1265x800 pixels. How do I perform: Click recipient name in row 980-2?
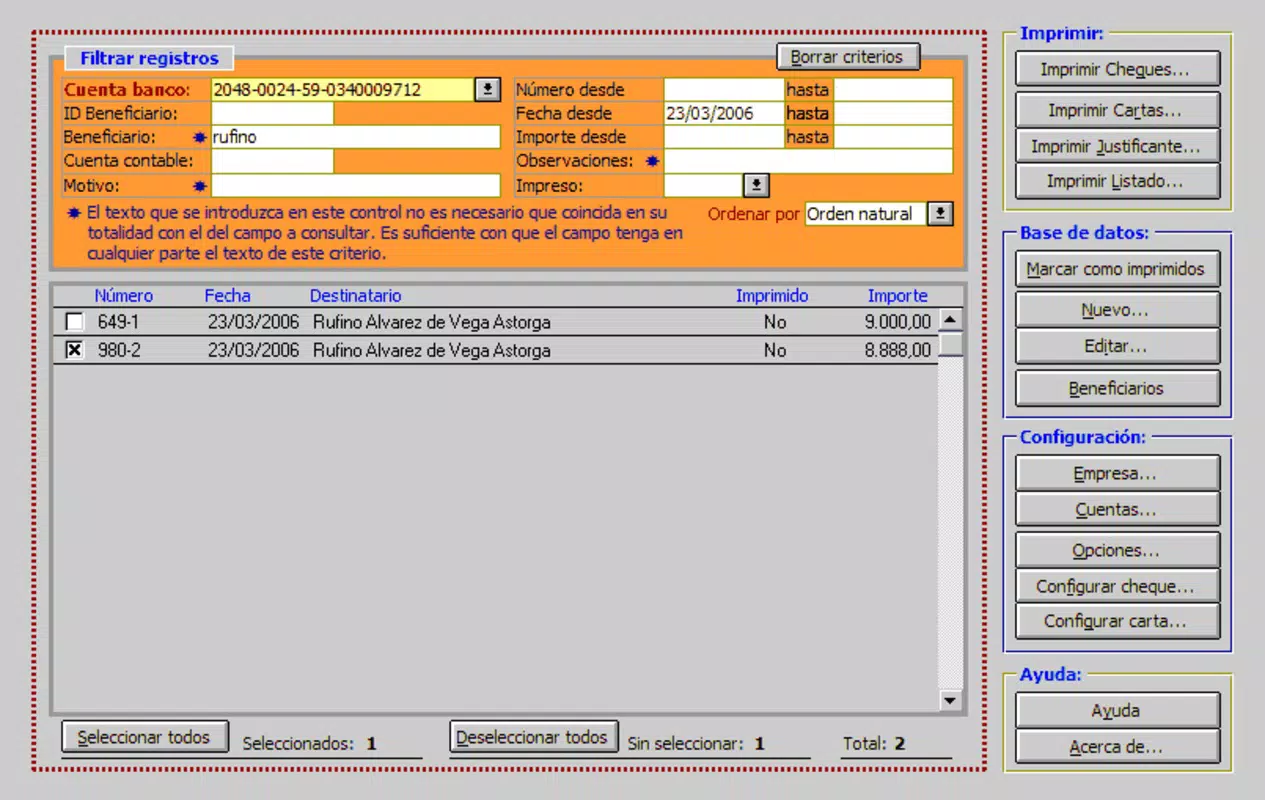click(431, 350)
